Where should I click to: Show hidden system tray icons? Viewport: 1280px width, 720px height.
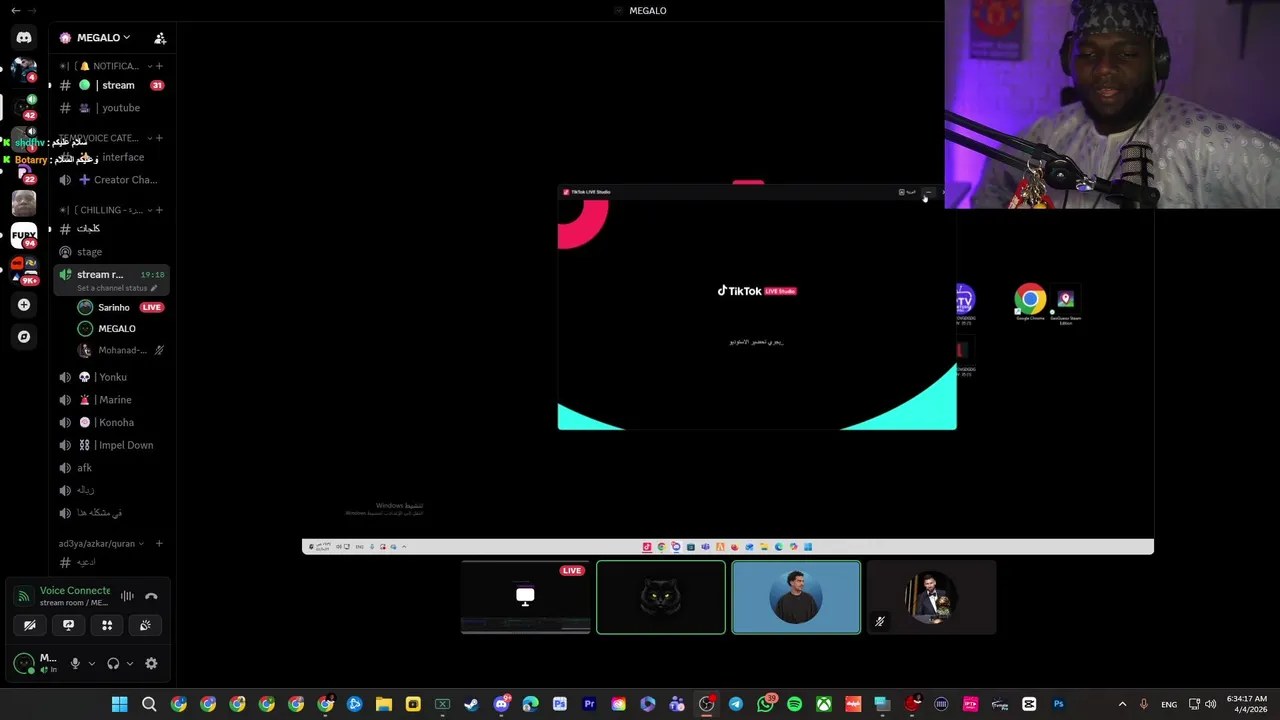1122,704
